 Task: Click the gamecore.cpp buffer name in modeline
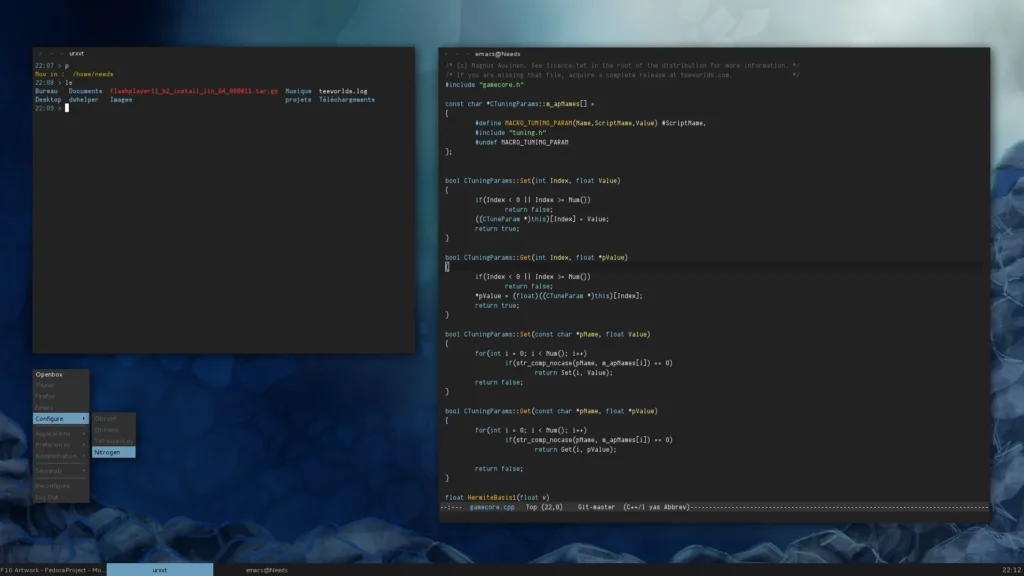point(492,507)
